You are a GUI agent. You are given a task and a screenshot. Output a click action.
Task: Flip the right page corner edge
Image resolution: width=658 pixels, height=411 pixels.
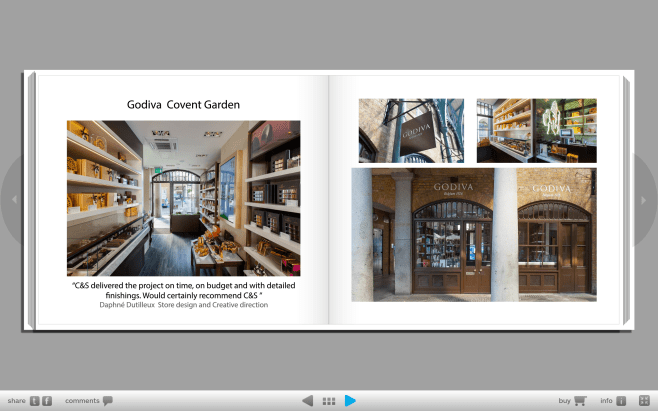627,201
